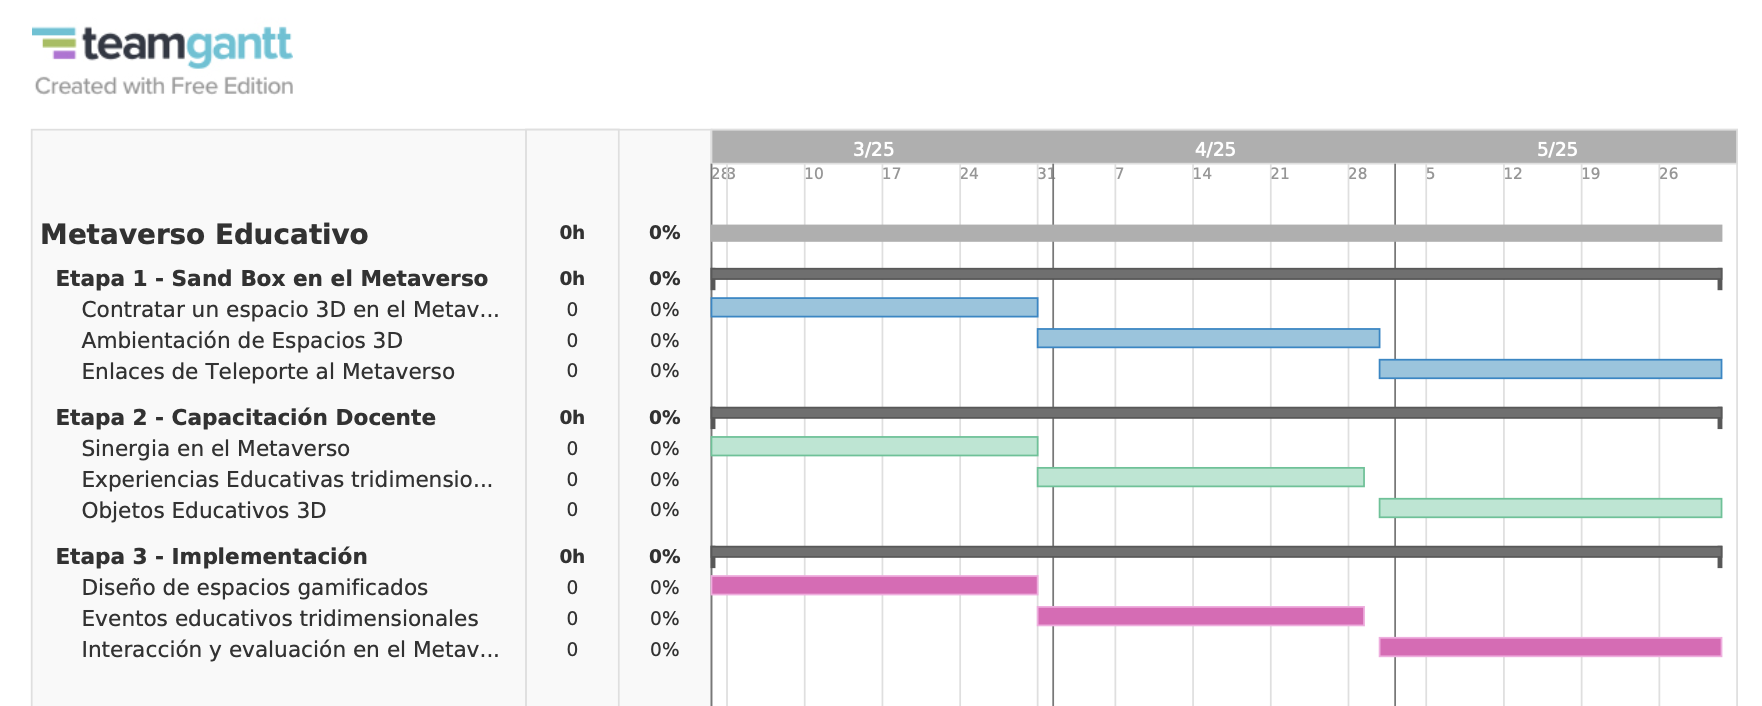
Task: Click the "Created with Free Edition" text
Action: 164,86
